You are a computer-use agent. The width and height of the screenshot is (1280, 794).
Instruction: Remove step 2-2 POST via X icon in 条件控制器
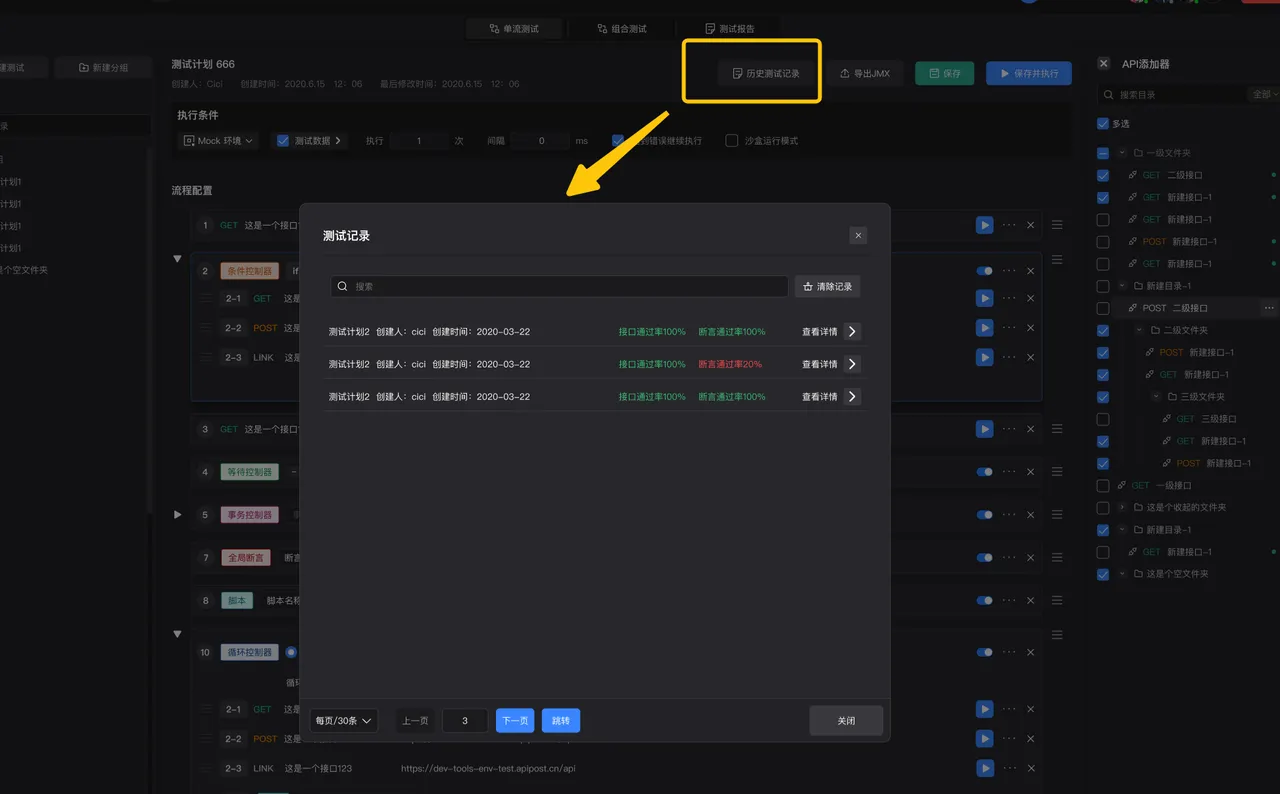1031,328
